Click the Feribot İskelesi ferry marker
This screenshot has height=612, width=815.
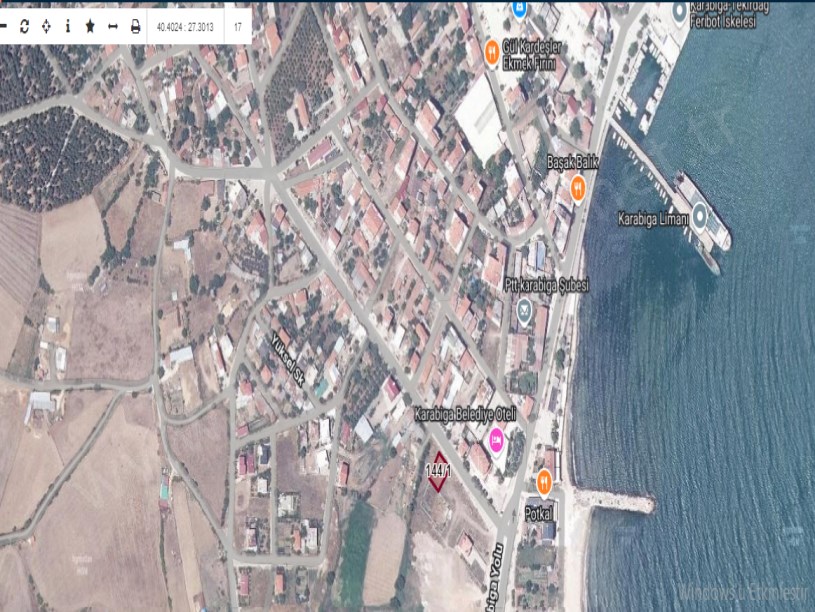(x=681, y=12)
